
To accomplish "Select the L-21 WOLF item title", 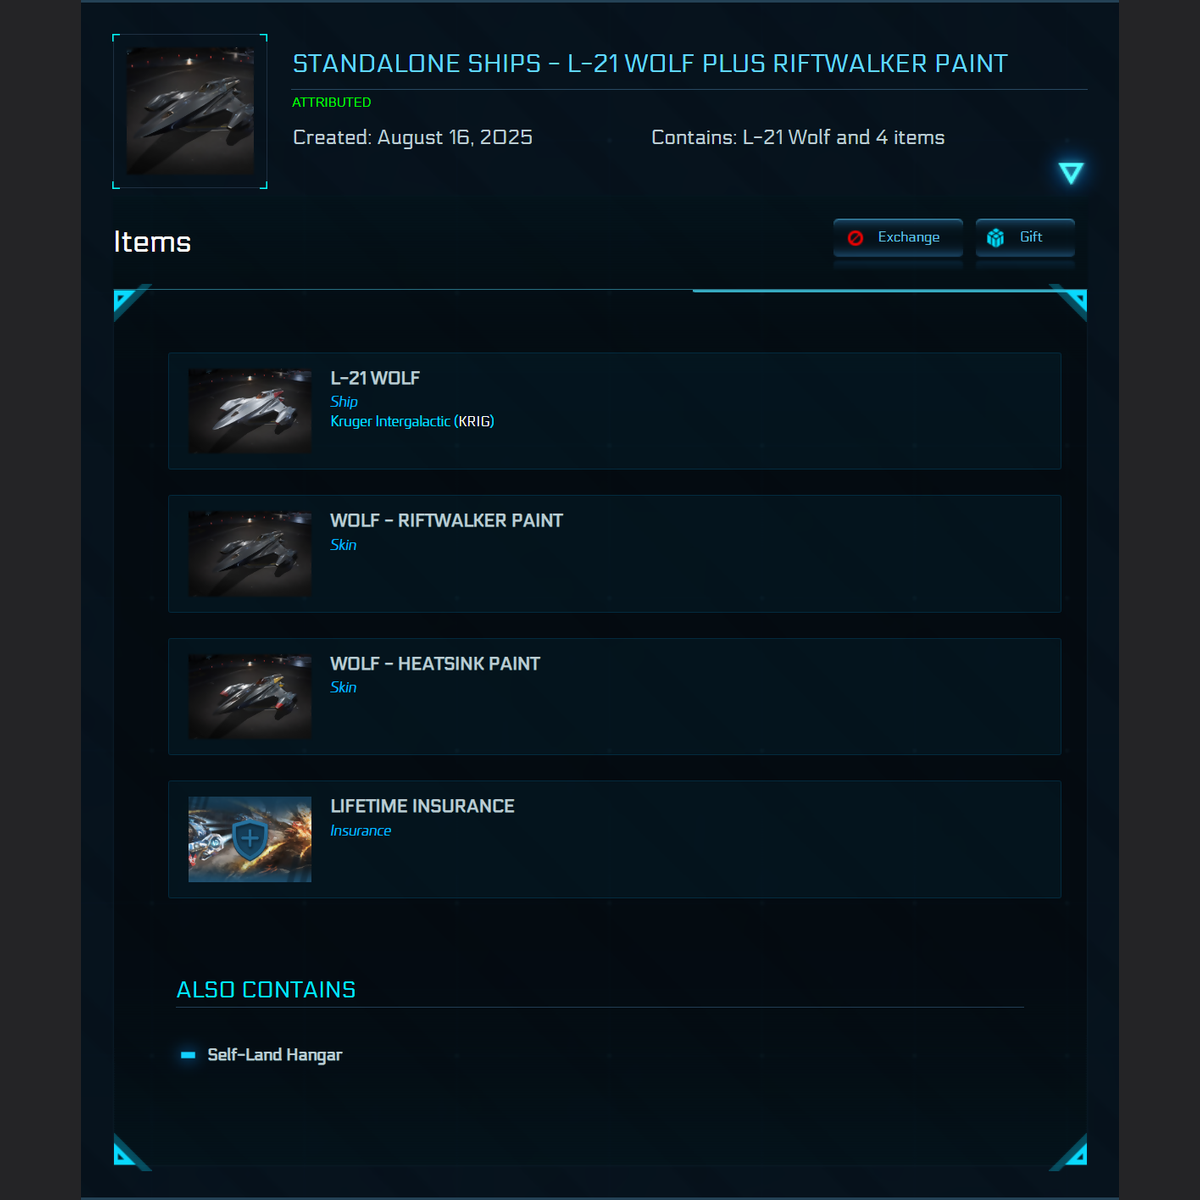I will point(375,378).
